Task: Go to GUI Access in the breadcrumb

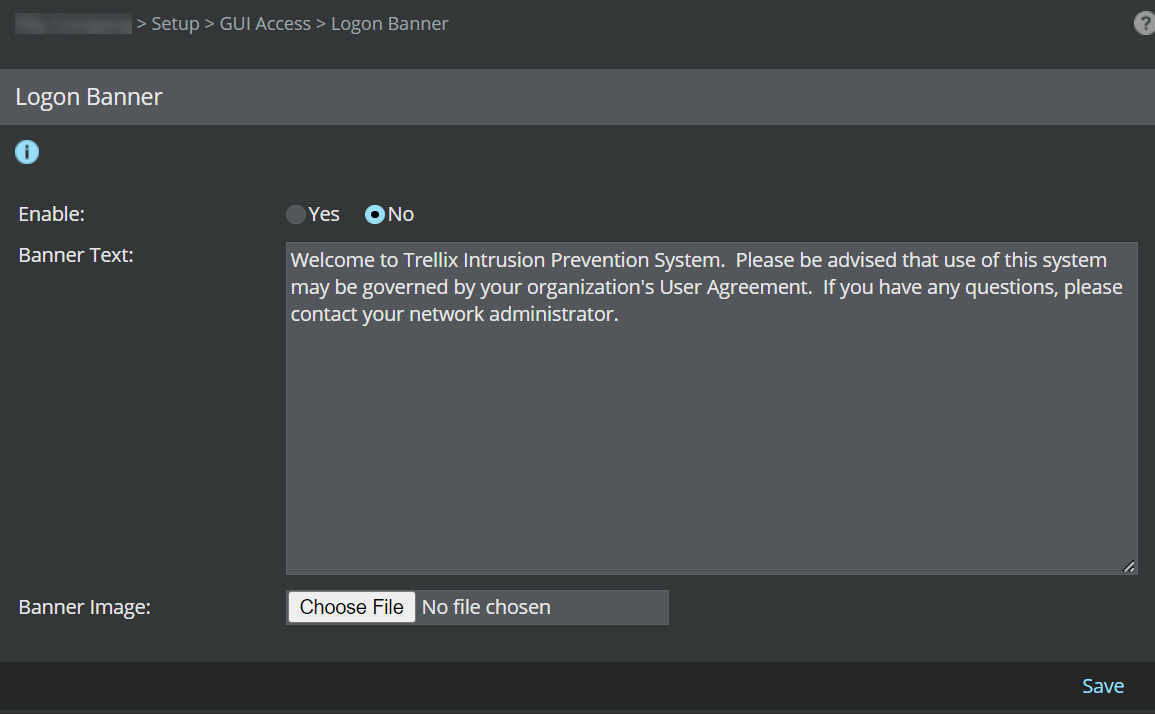Action: click(x=265, y=24)
